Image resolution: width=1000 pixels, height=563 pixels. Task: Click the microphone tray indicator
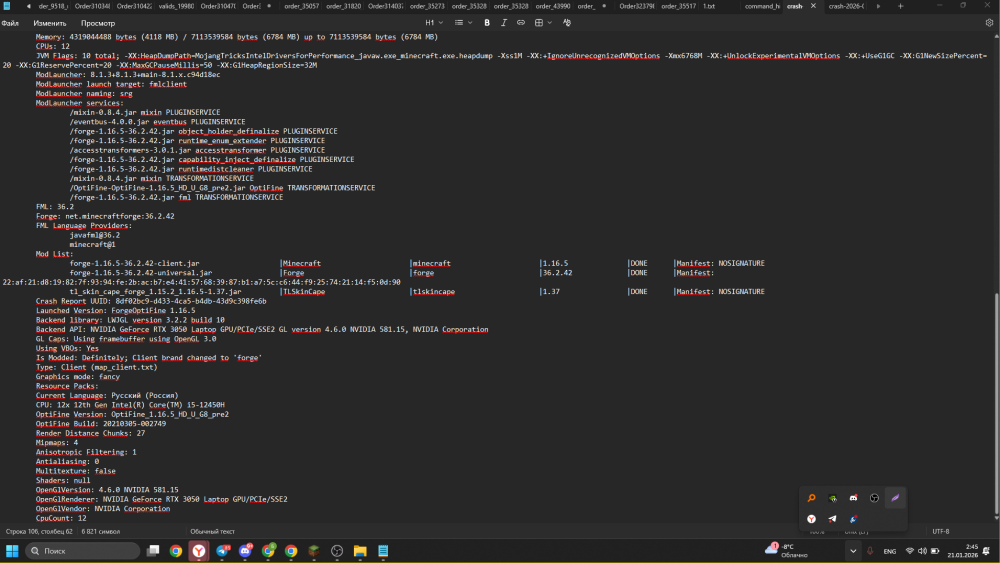870,551
